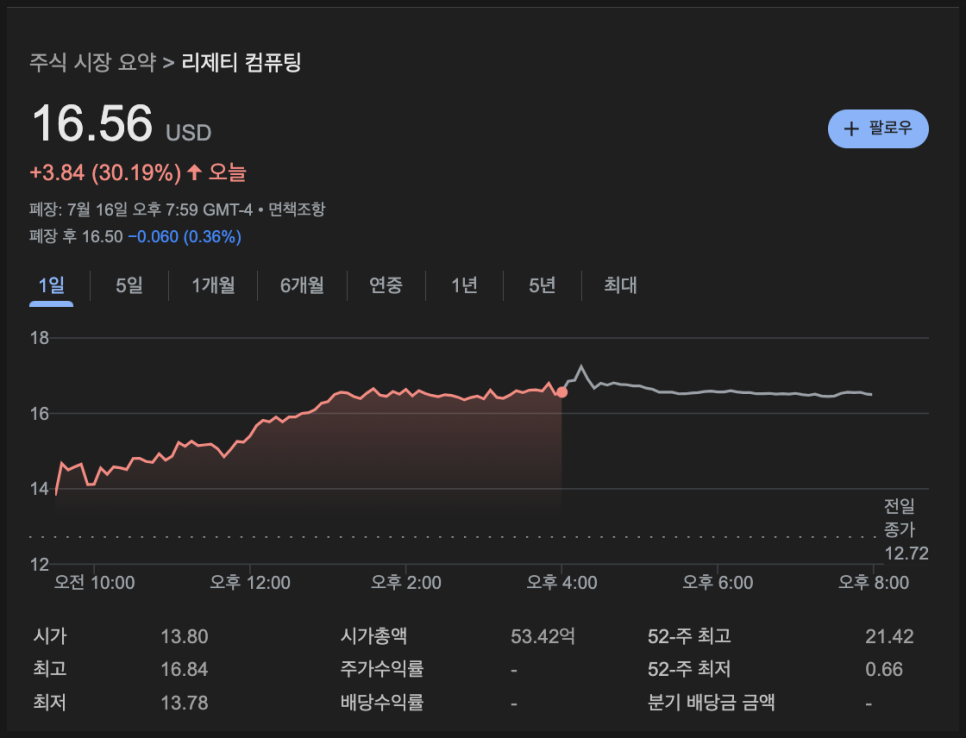Open the 1개월 chart range
This screenshot has height=738, width=966.
(213, 285)
